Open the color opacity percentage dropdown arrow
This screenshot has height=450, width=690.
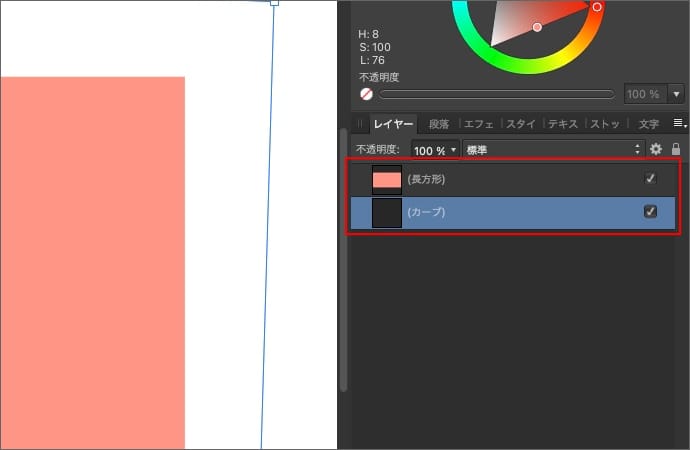click(x=676, y=94)
